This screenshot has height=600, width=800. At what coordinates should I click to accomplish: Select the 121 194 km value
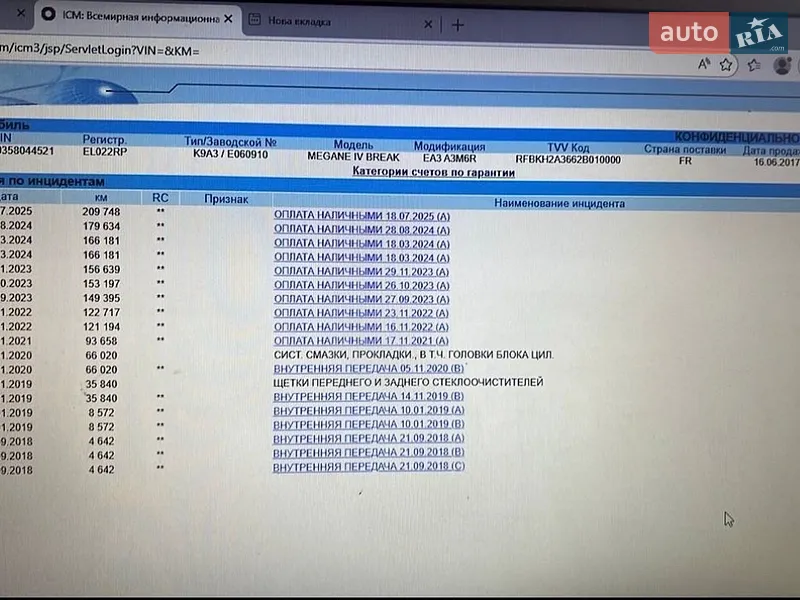click(x=101, y=327)
